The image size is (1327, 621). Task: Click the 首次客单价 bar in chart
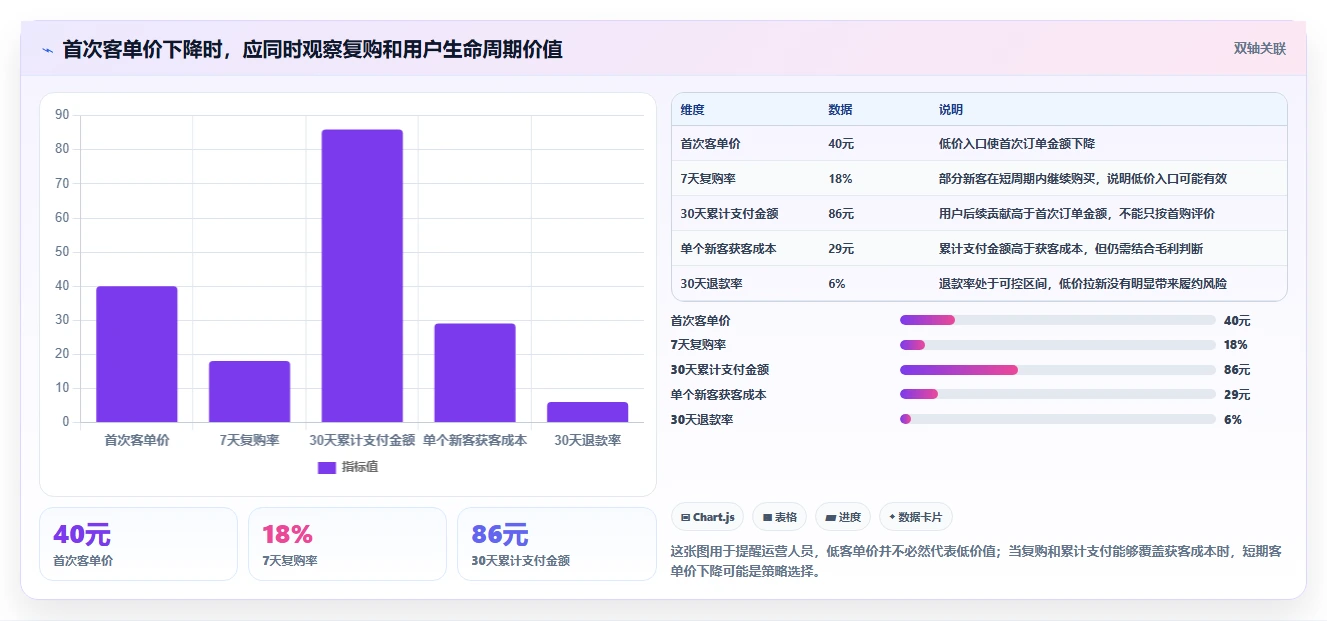tap(137, 354)
